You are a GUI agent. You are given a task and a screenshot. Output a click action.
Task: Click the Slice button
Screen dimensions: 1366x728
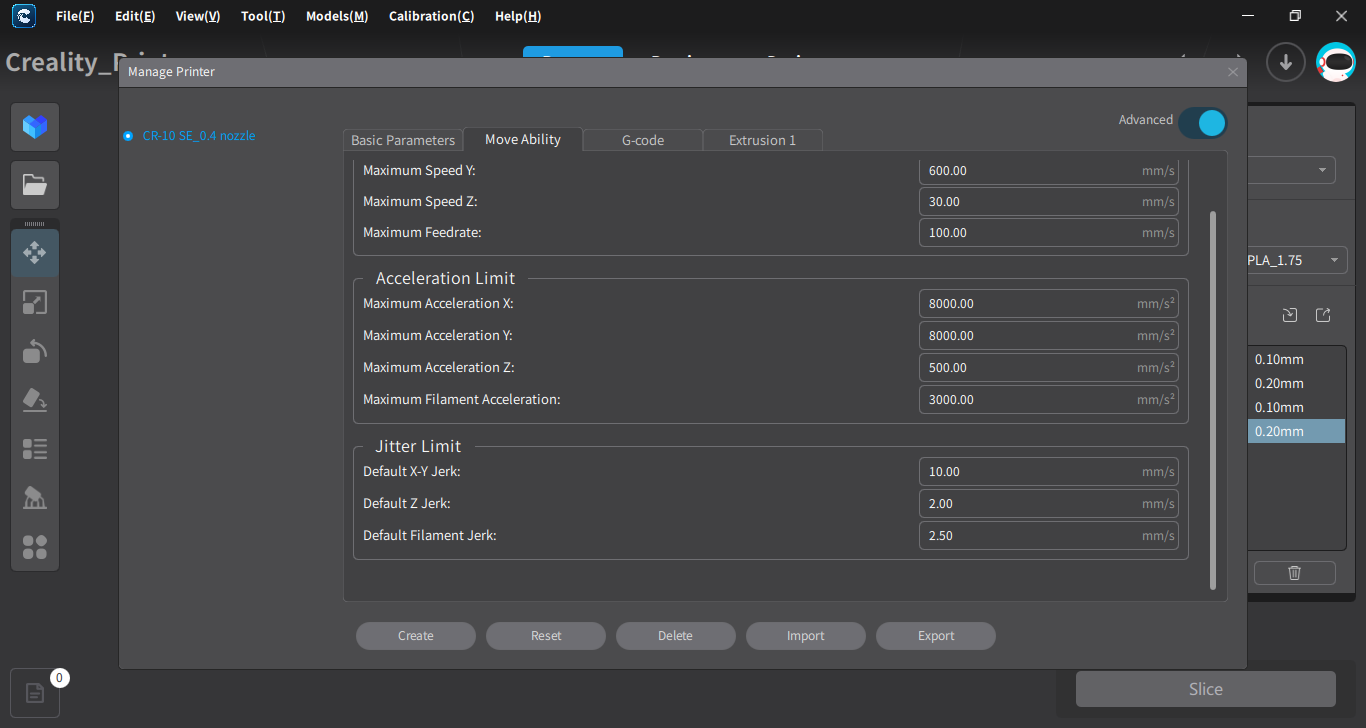point(1206,689)
